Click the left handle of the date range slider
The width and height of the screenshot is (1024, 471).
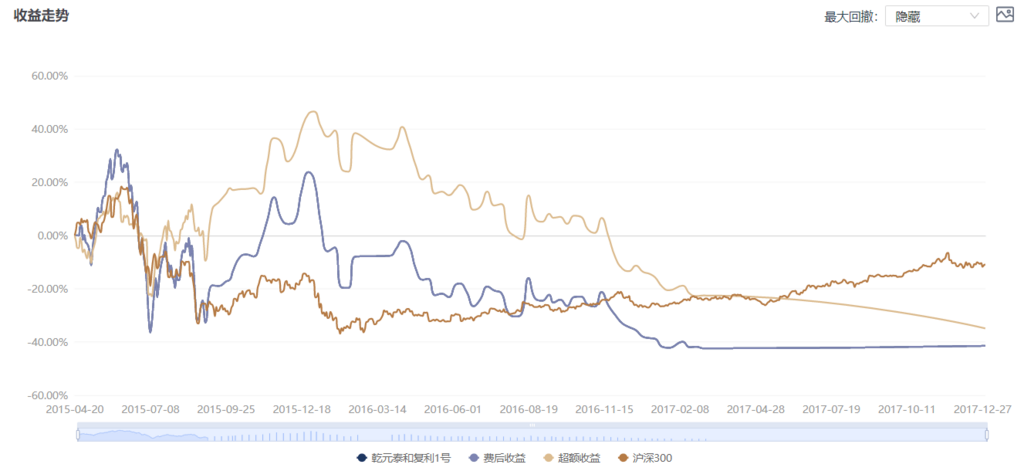pos(78,434)
